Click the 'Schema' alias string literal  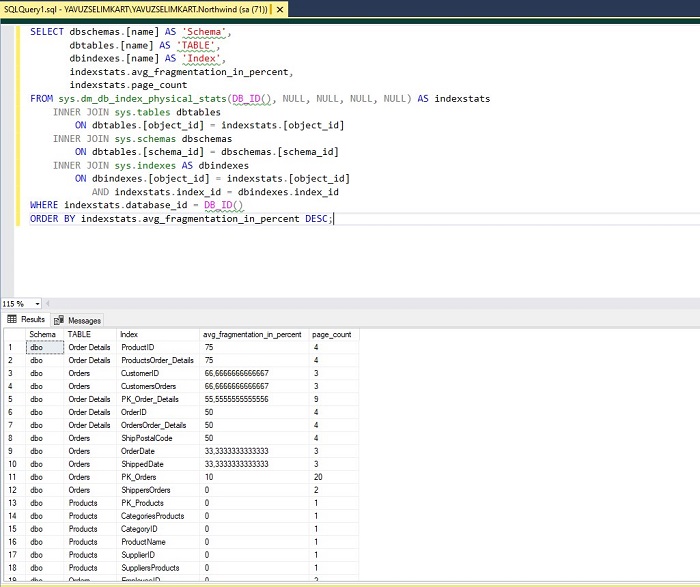point(204,32)
